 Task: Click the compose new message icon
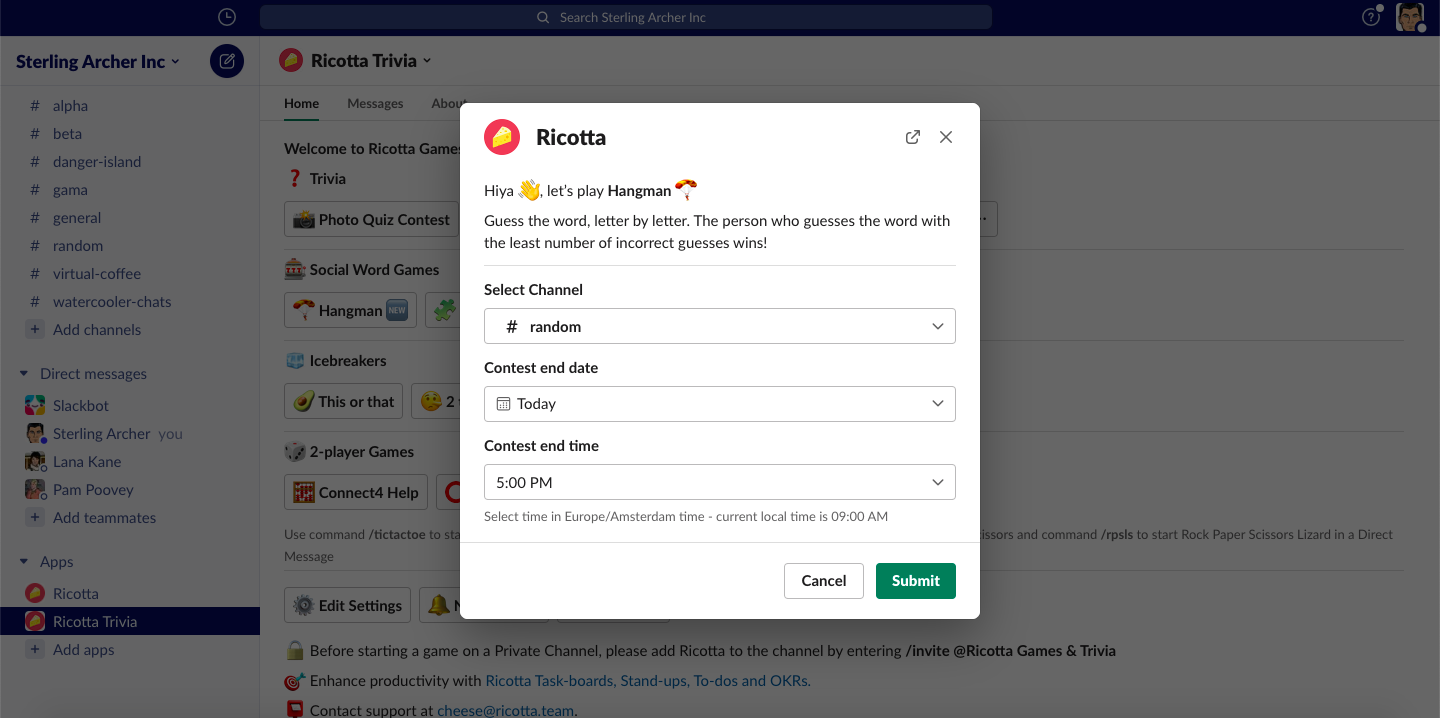[x=227, y=61]
